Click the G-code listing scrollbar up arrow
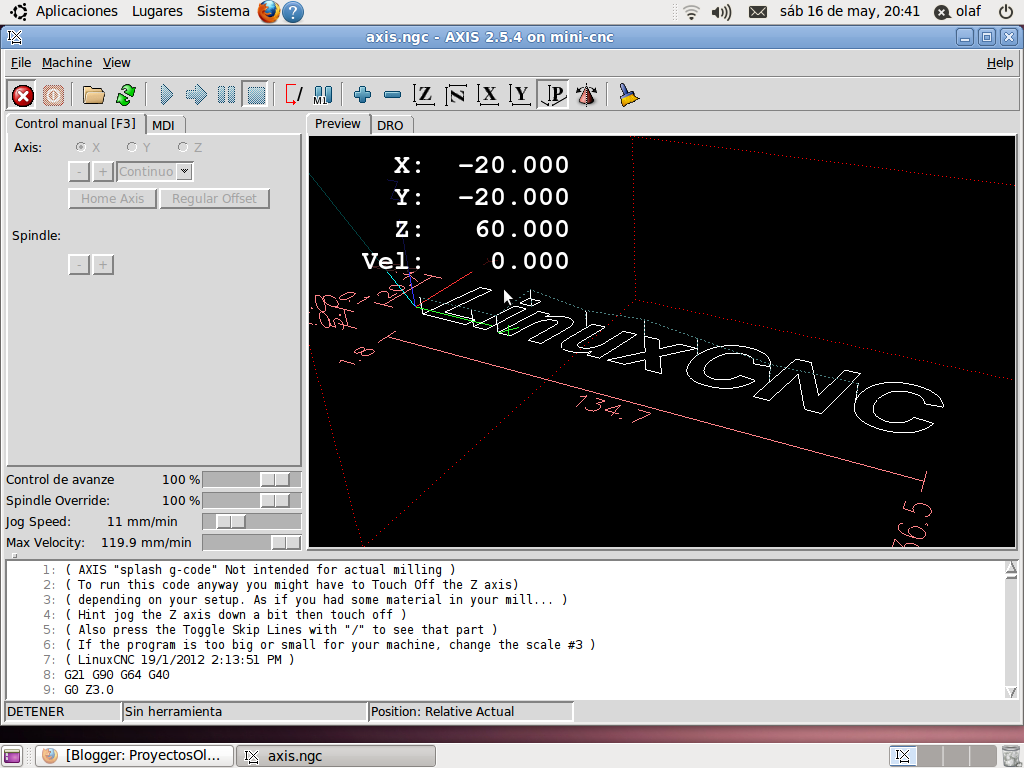The height and width of the screenshot is (768, 1024). (1011, 568)
